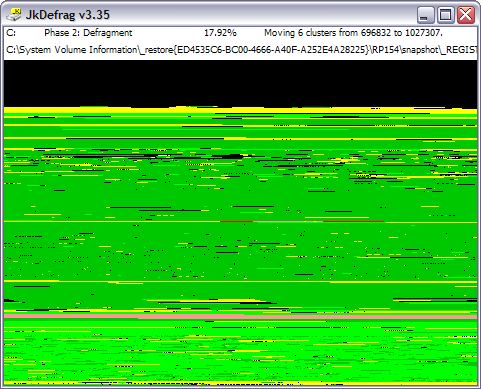Screen dimensions: 481x389
Task: Minimize the JkDefrag window
Action: 425,15
